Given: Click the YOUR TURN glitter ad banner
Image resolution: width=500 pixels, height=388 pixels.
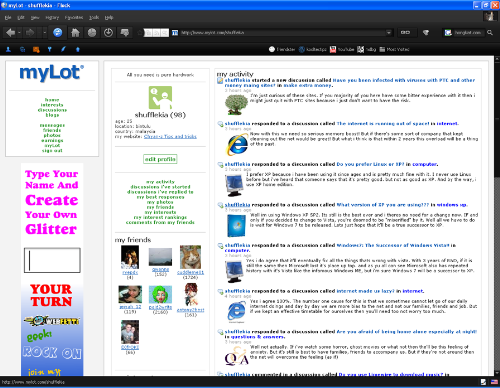Looking at the screenshot, I should point(52,295).
